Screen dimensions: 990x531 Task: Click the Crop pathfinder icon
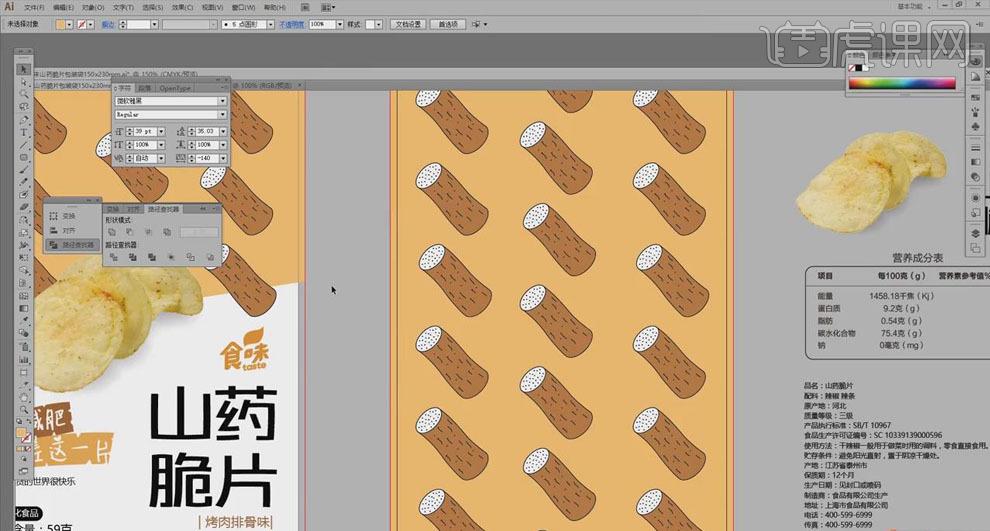click(x=171, y=257)
